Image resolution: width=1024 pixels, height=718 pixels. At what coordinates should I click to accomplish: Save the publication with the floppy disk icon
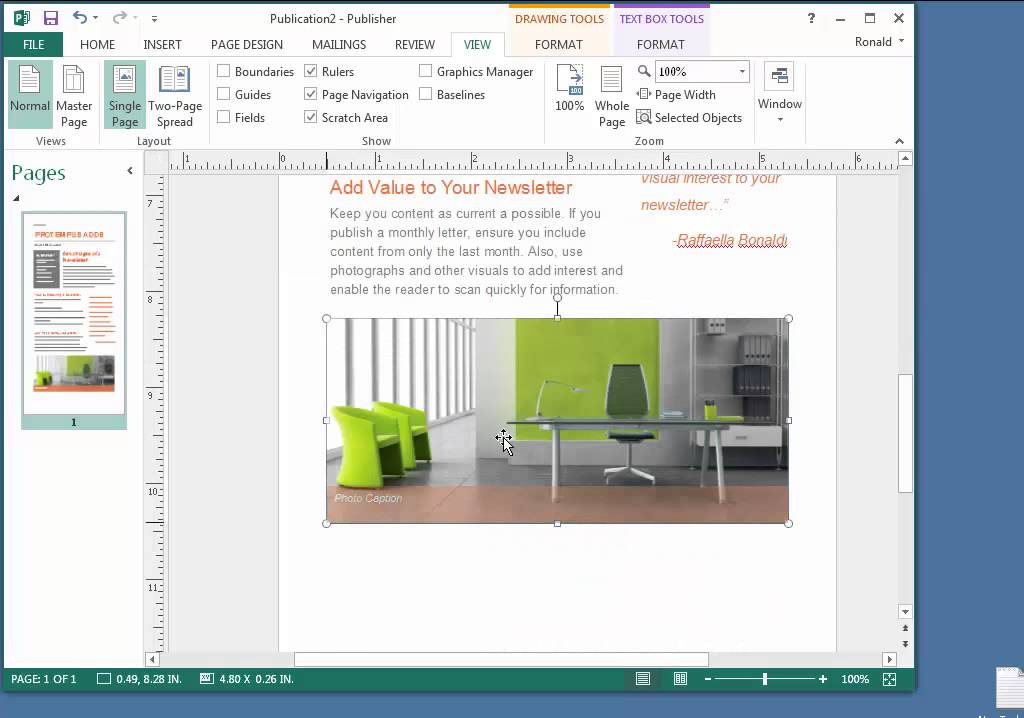click(50, 18)
